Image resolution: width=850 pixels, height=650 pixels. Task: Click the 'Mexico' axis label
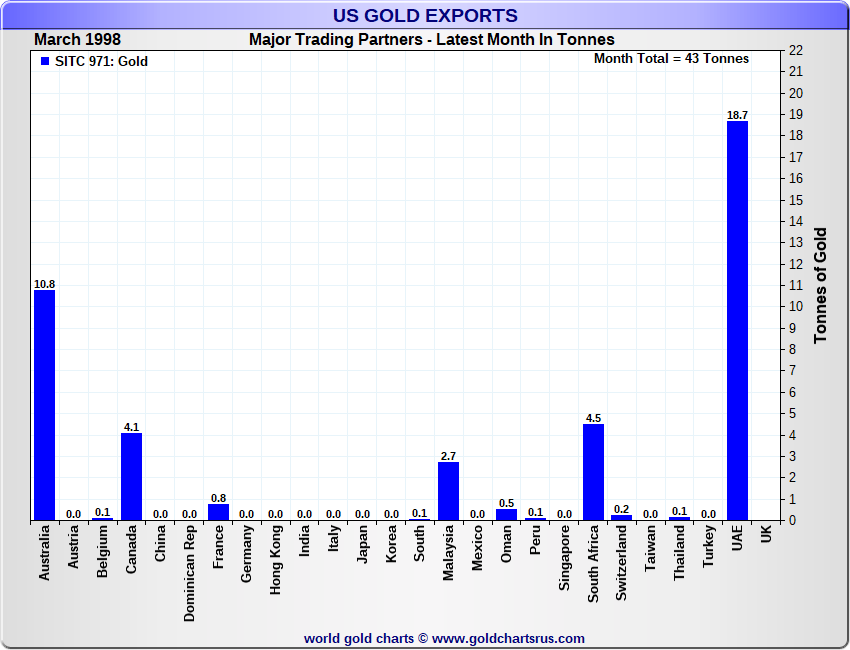point(477,548)
